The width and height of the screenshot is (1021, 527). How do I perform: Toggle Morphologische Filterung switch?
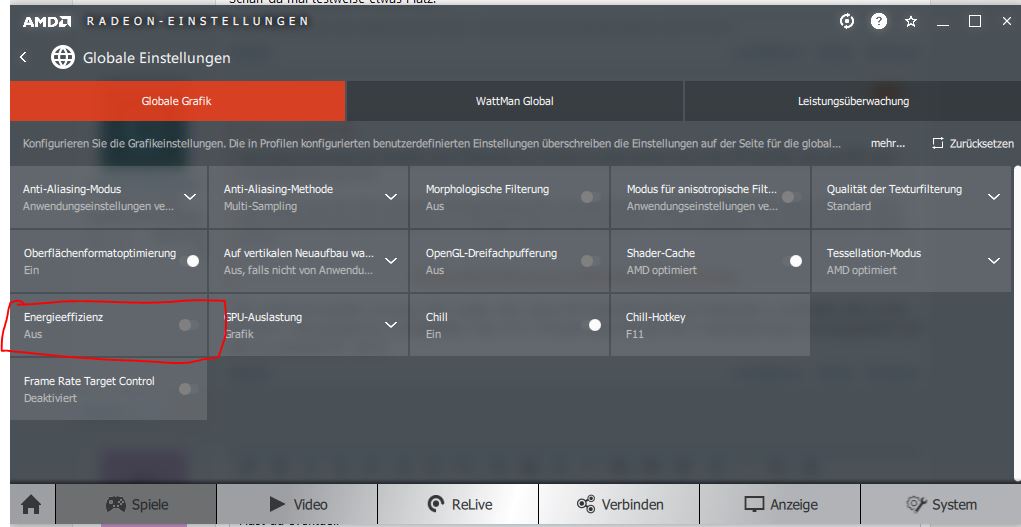tap(590, 197)
